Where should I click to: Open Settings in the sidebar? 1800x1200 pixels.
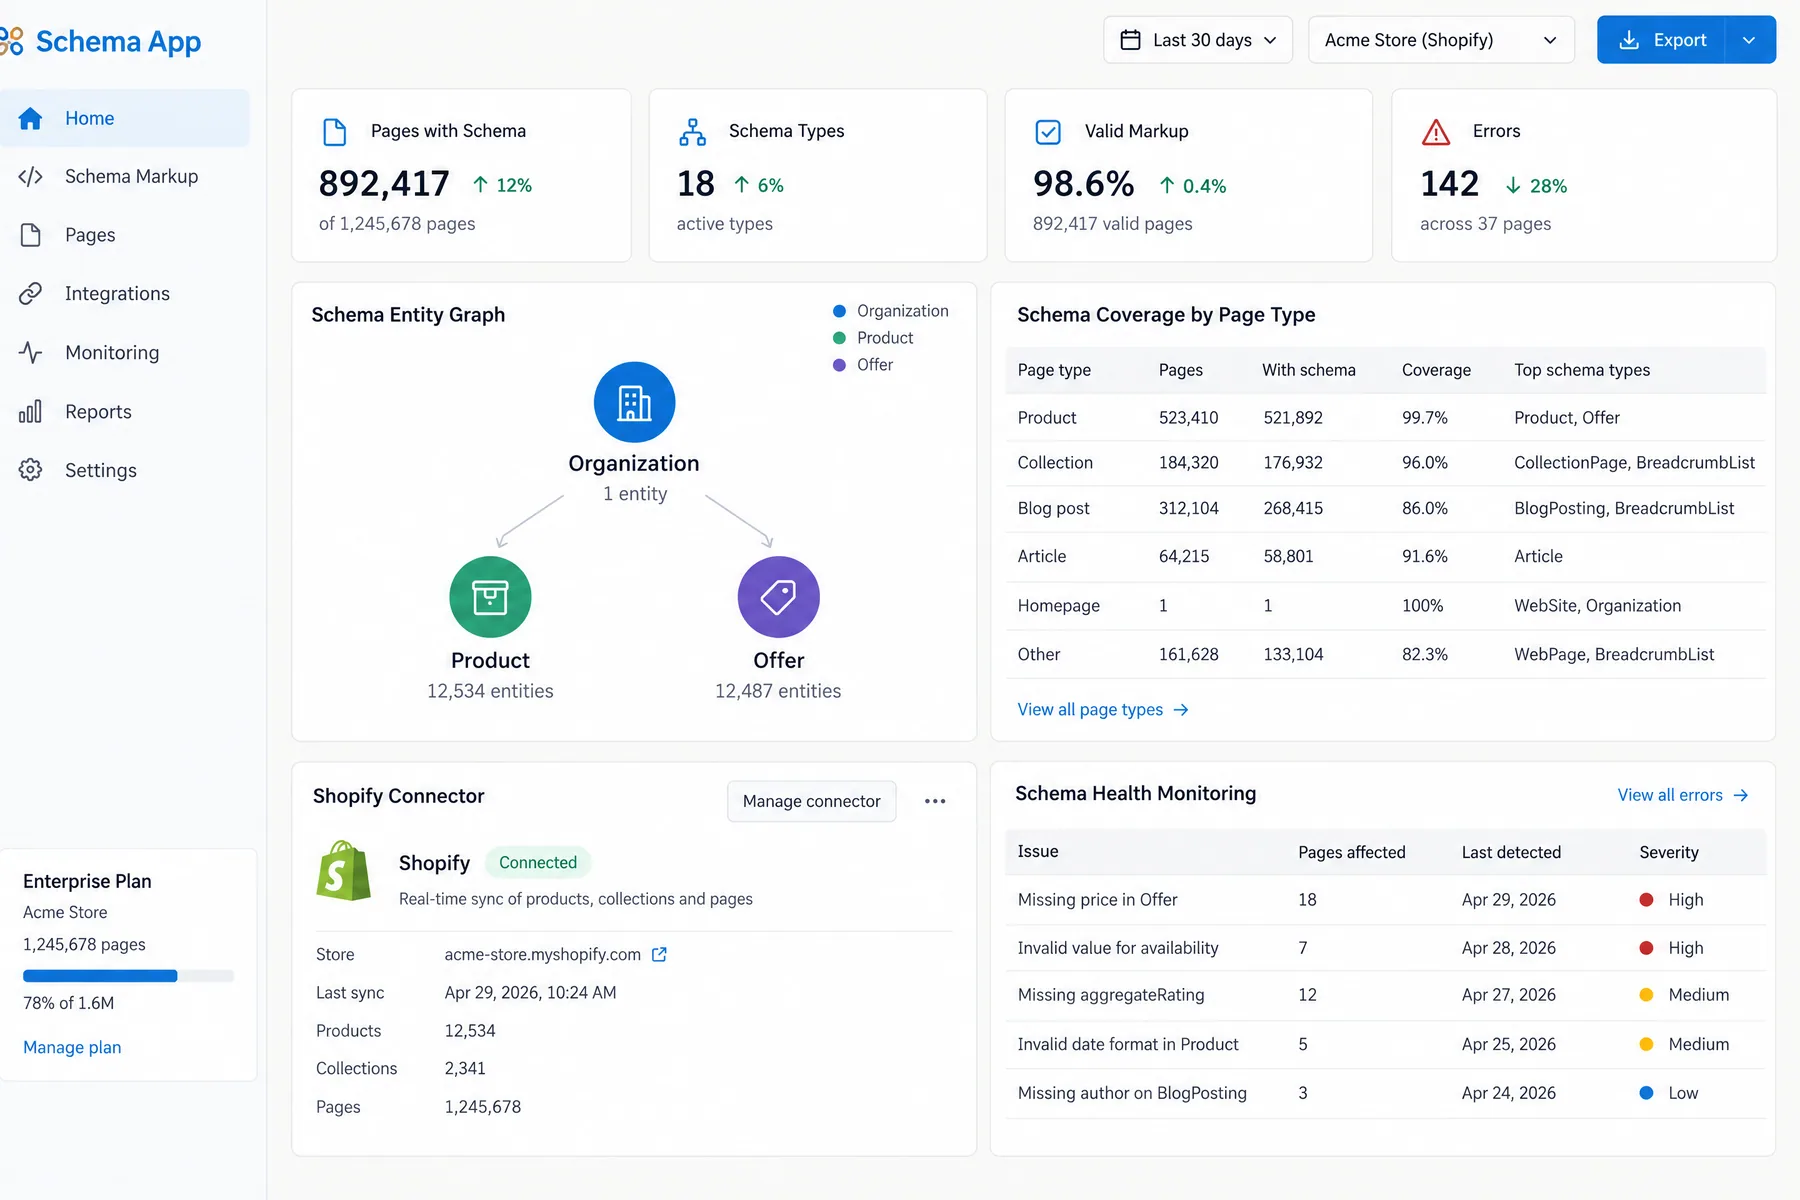click(x=124, y=470)
